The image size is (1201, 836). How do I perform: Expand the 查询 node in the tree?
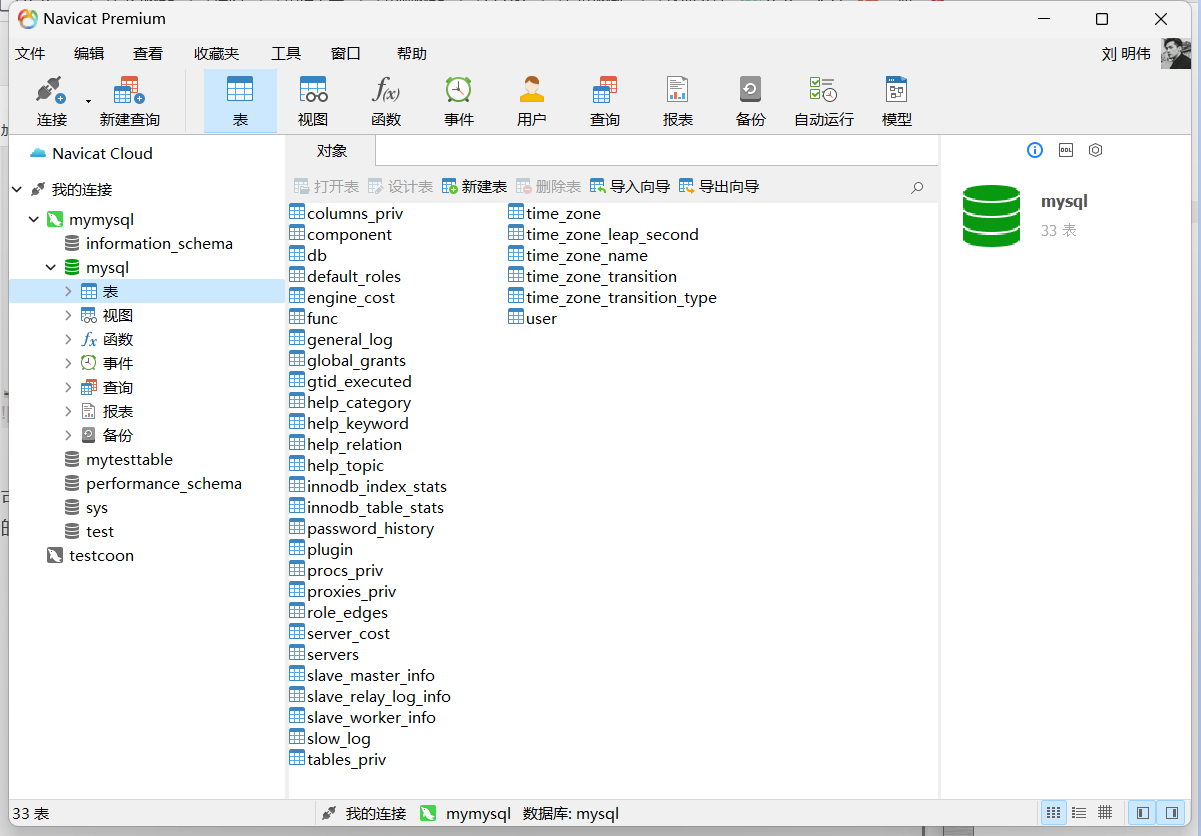click(x=68, y=387)
